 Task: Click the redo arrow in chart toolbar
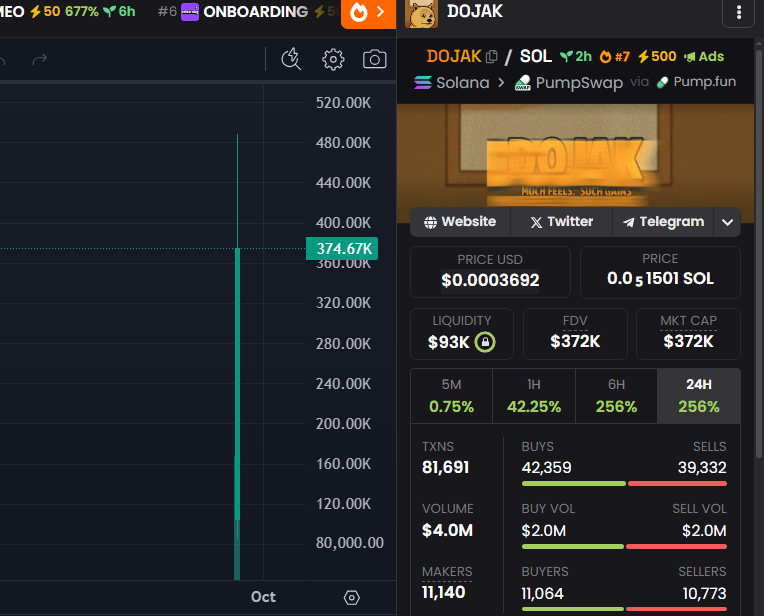[x=39, y=59]
